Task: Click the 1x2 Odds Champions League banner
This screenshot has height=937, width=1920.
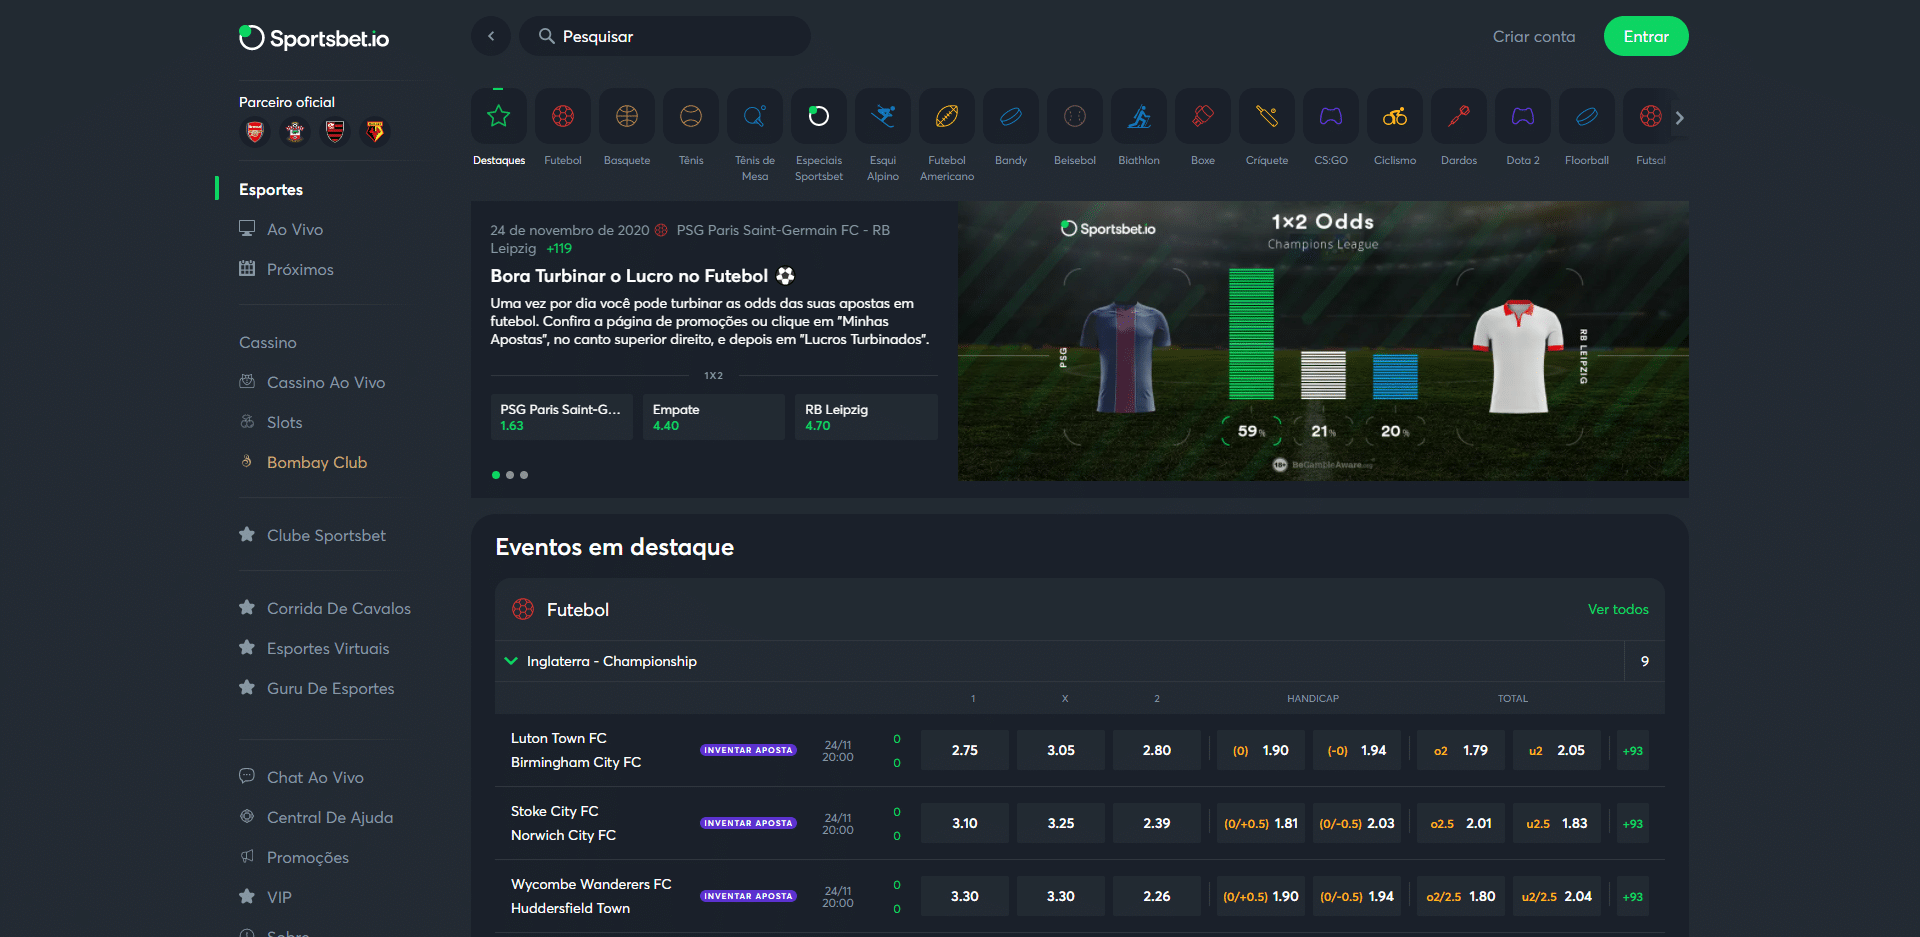Action: 1323,341
